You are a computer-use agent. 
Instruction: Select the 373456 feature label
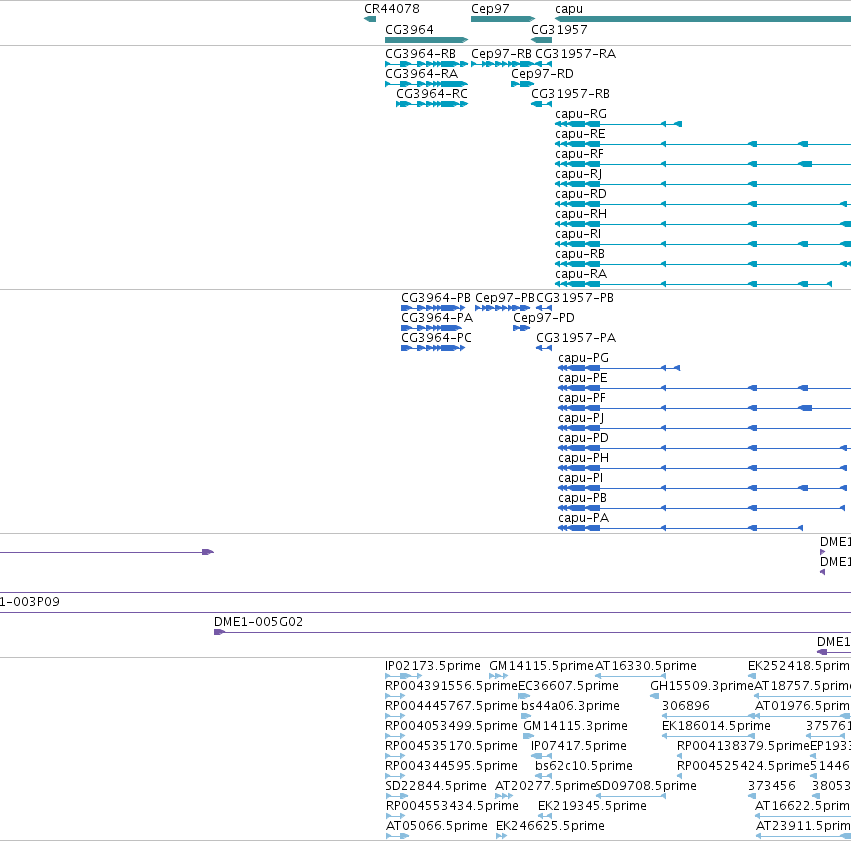tap(771, 787)
